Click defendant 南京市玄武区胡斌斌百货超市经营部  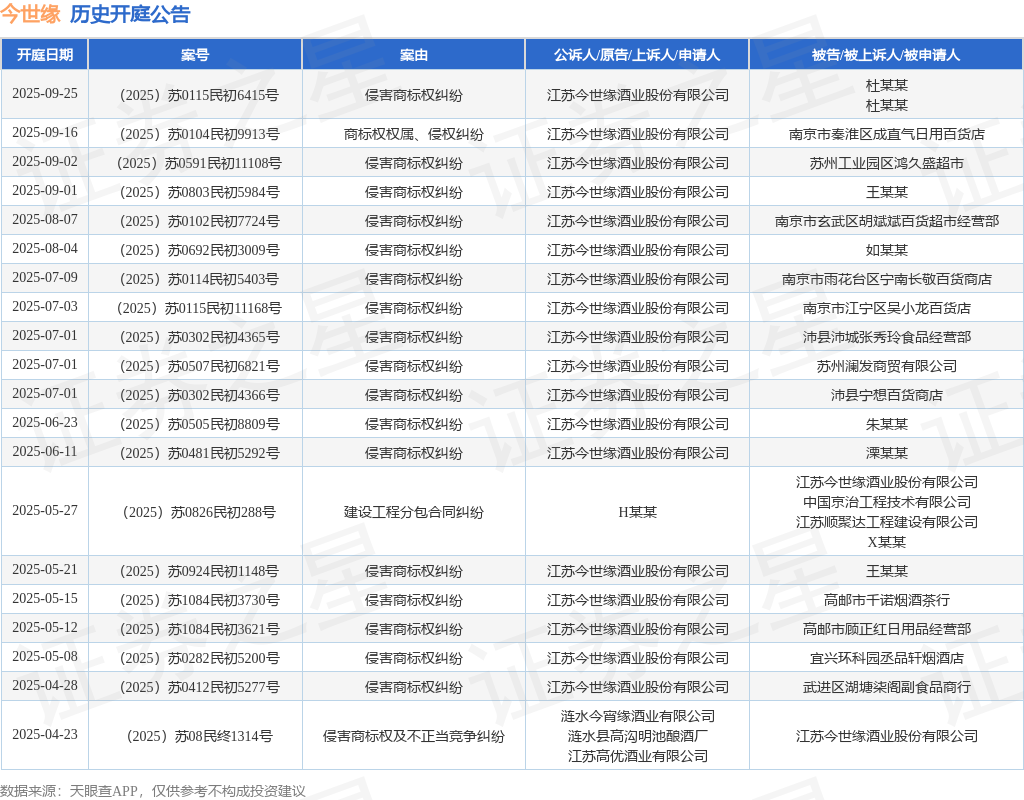[886, 221]
